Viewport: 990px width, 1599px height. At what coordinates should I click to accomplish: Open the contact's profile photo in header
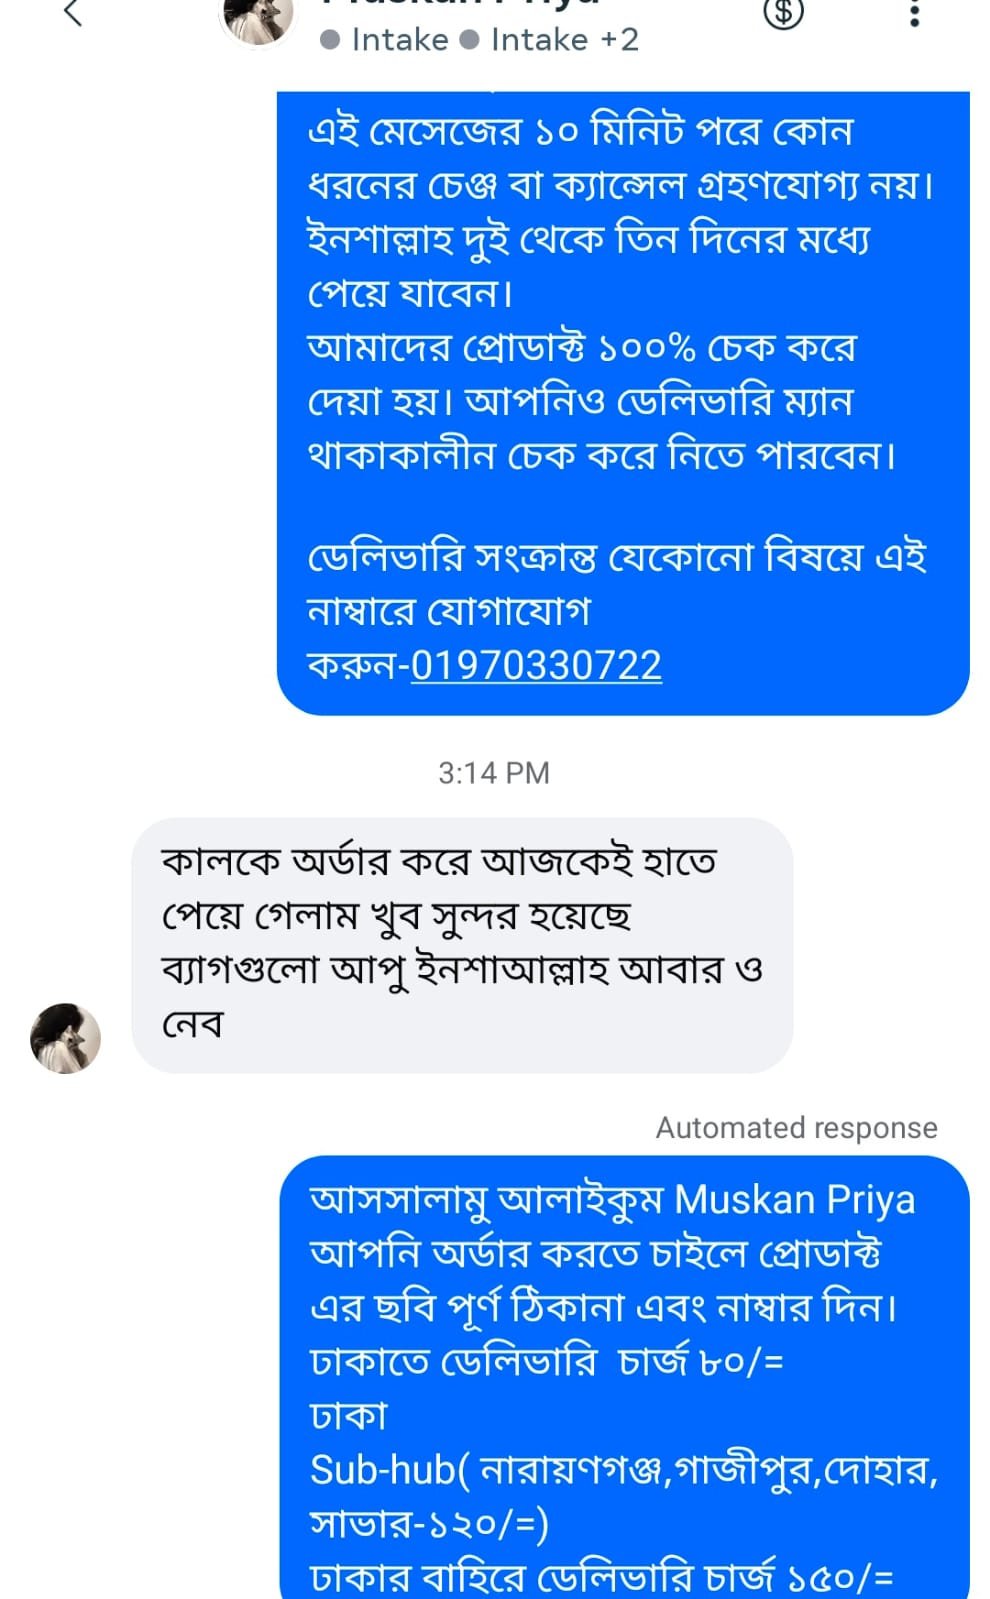pyautogui.click(x=257, y=20)
